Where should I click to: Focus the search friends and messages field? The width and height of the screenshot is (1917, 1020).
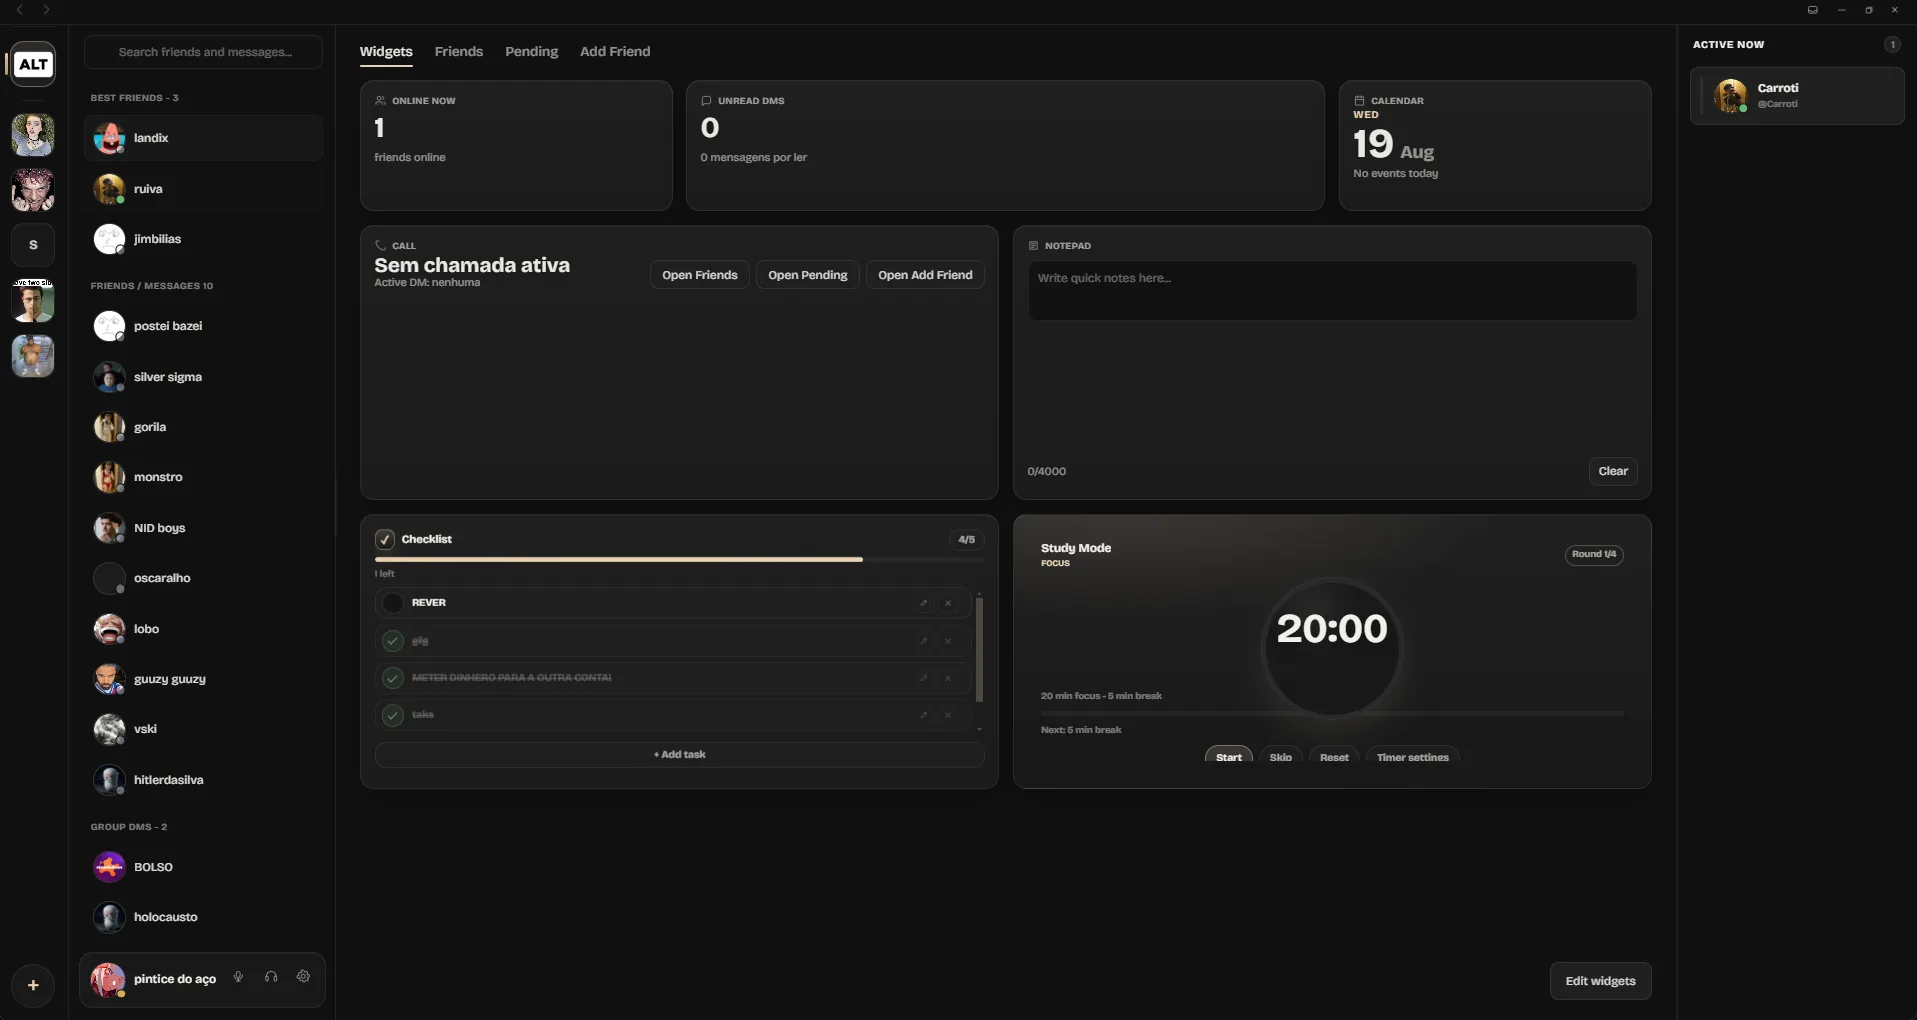coord(204,52)
